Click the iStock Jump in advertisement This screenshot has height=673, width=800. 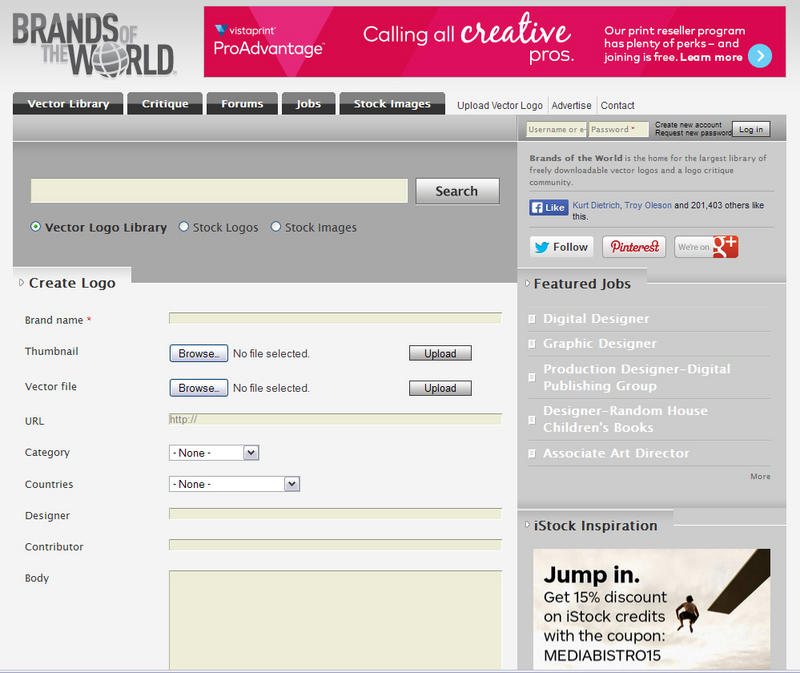652,609
